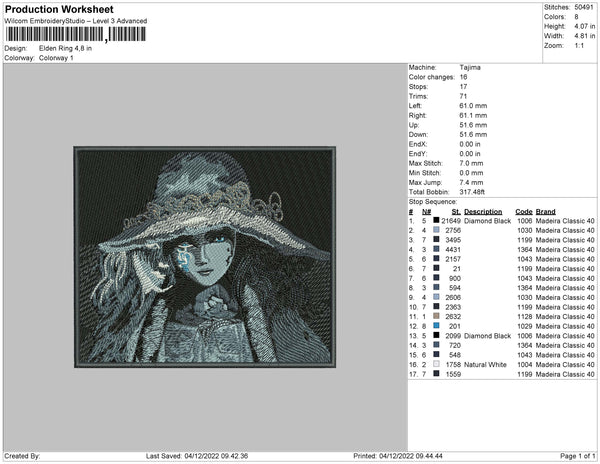
Task: Click the Machine value 'Tajima'
Action: [x=470, y=67]
